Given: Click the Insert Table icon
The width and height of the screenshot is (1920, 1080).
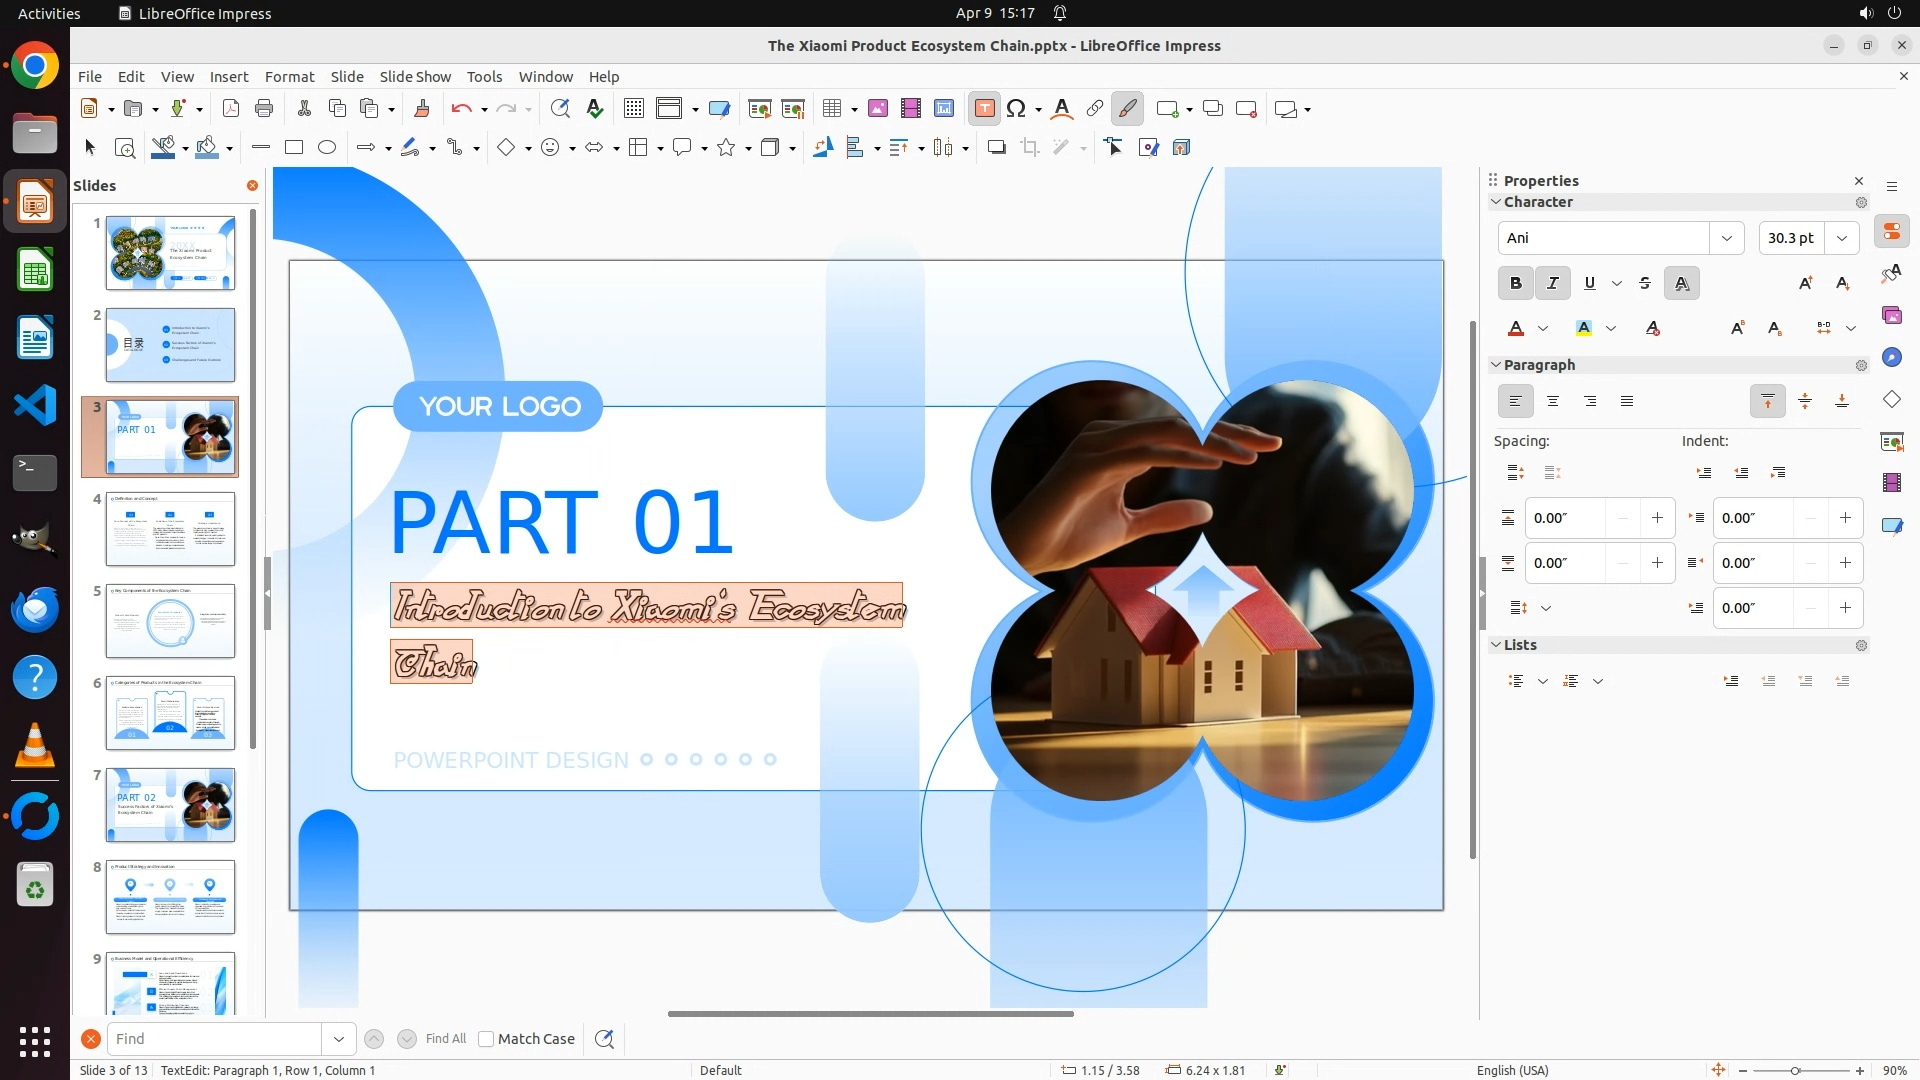Looking at the screenshot, I should click(x=831, y=109).
